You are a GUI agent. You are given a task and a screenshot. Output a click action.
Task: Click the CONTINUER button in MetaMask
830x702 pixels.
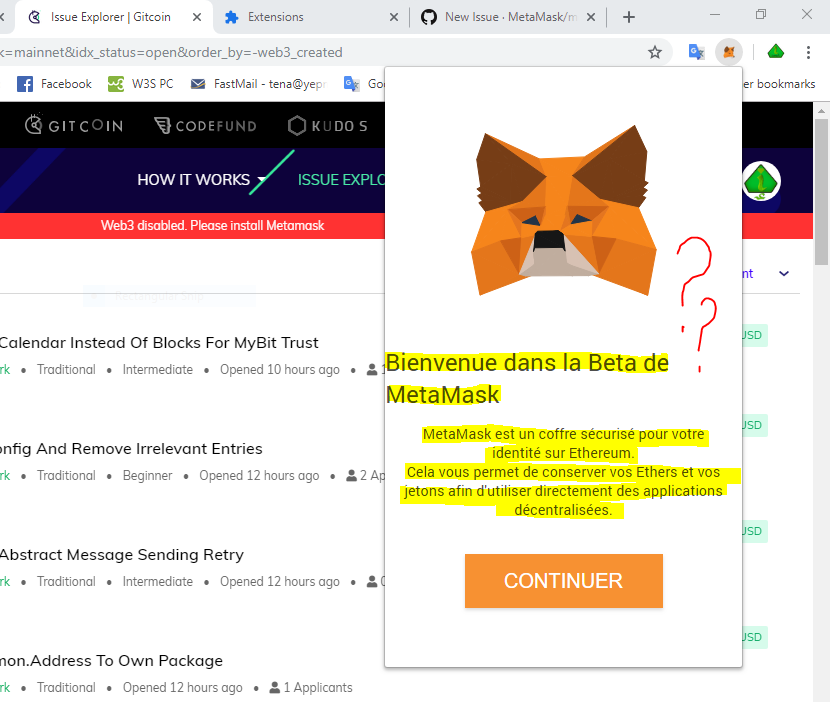564,581
